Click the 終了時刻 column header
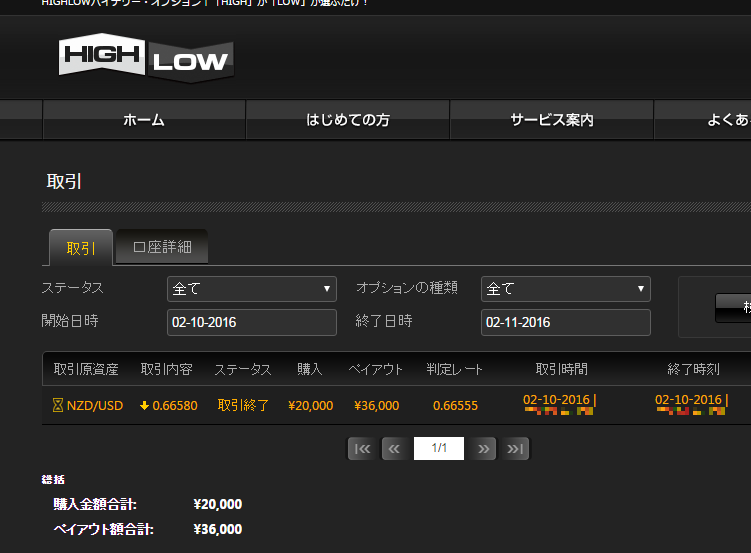Image resolution: width=751 pixels, height=553 pixels. click(x=693, y=369)
